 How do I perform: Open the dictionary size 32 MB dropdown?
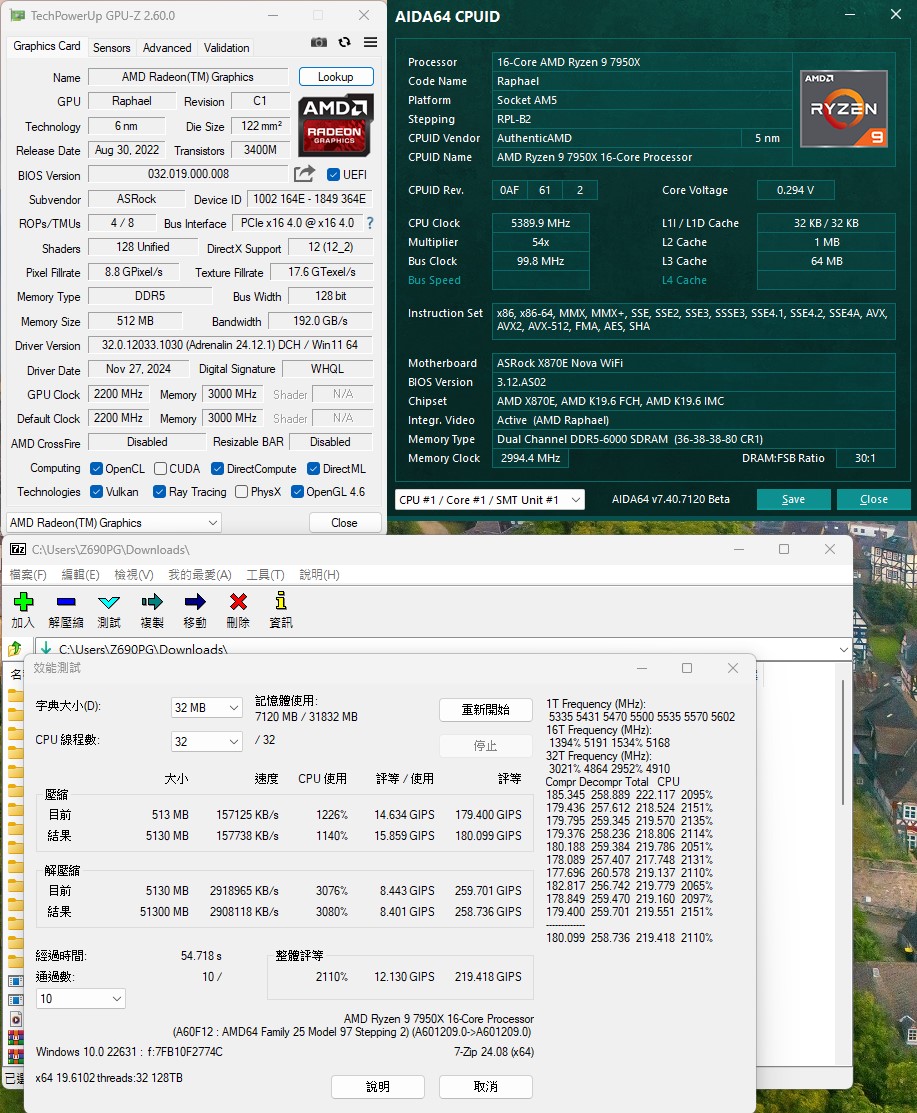pos(207,708)
